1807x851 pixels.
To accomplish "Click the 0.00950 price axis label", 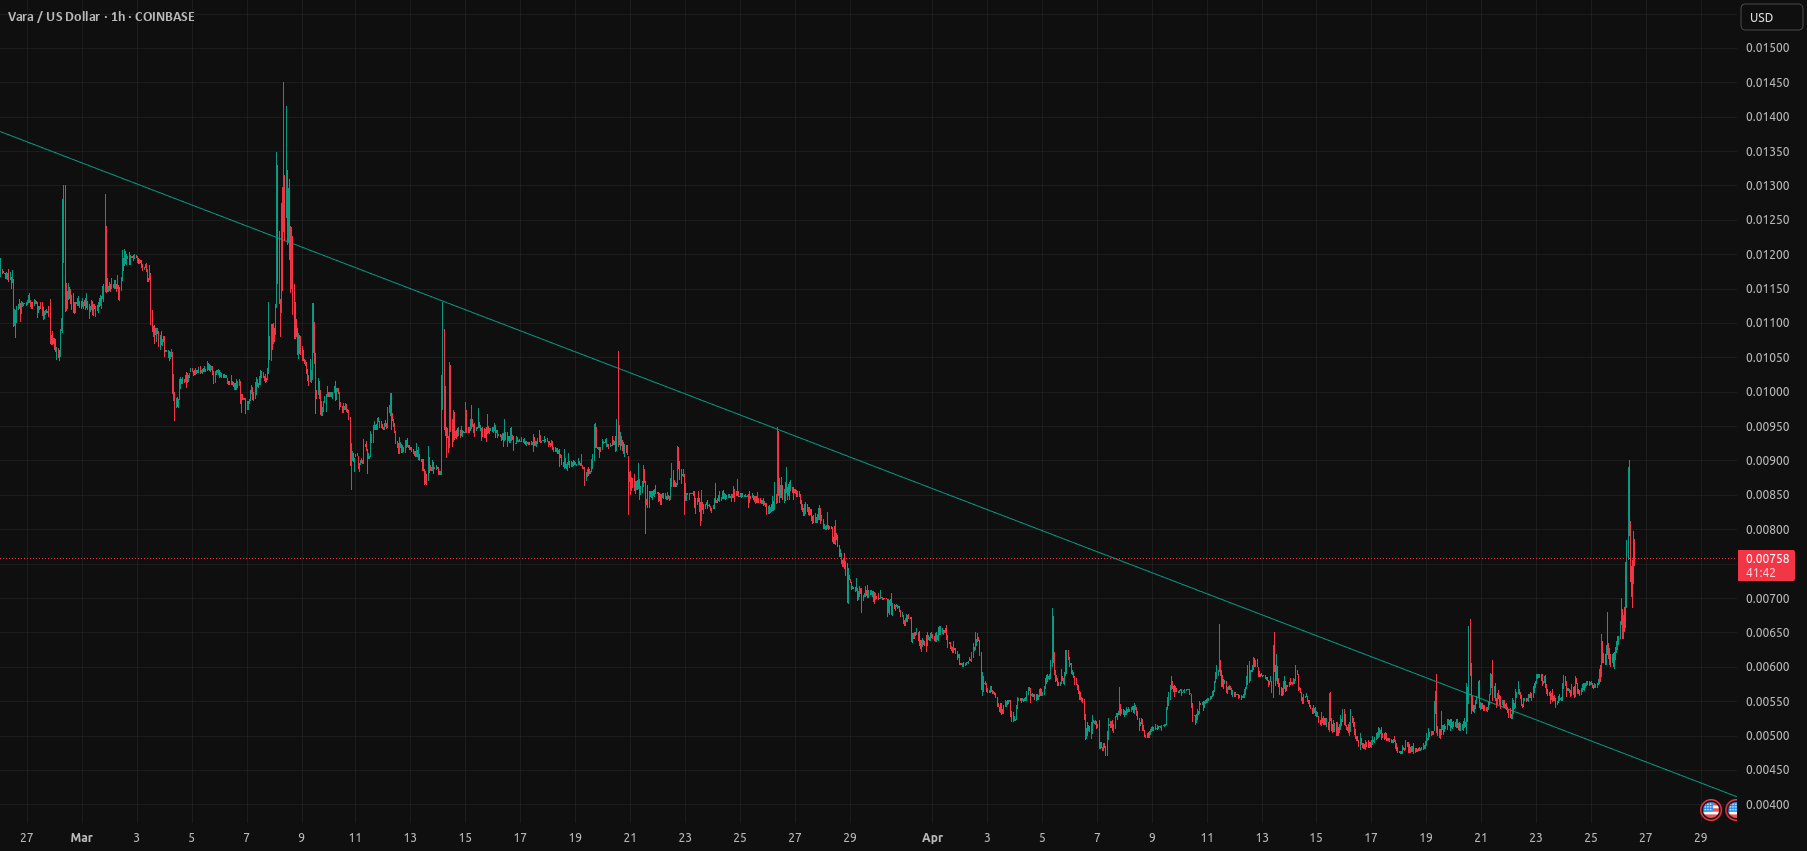I will [x=1767, y=427].
